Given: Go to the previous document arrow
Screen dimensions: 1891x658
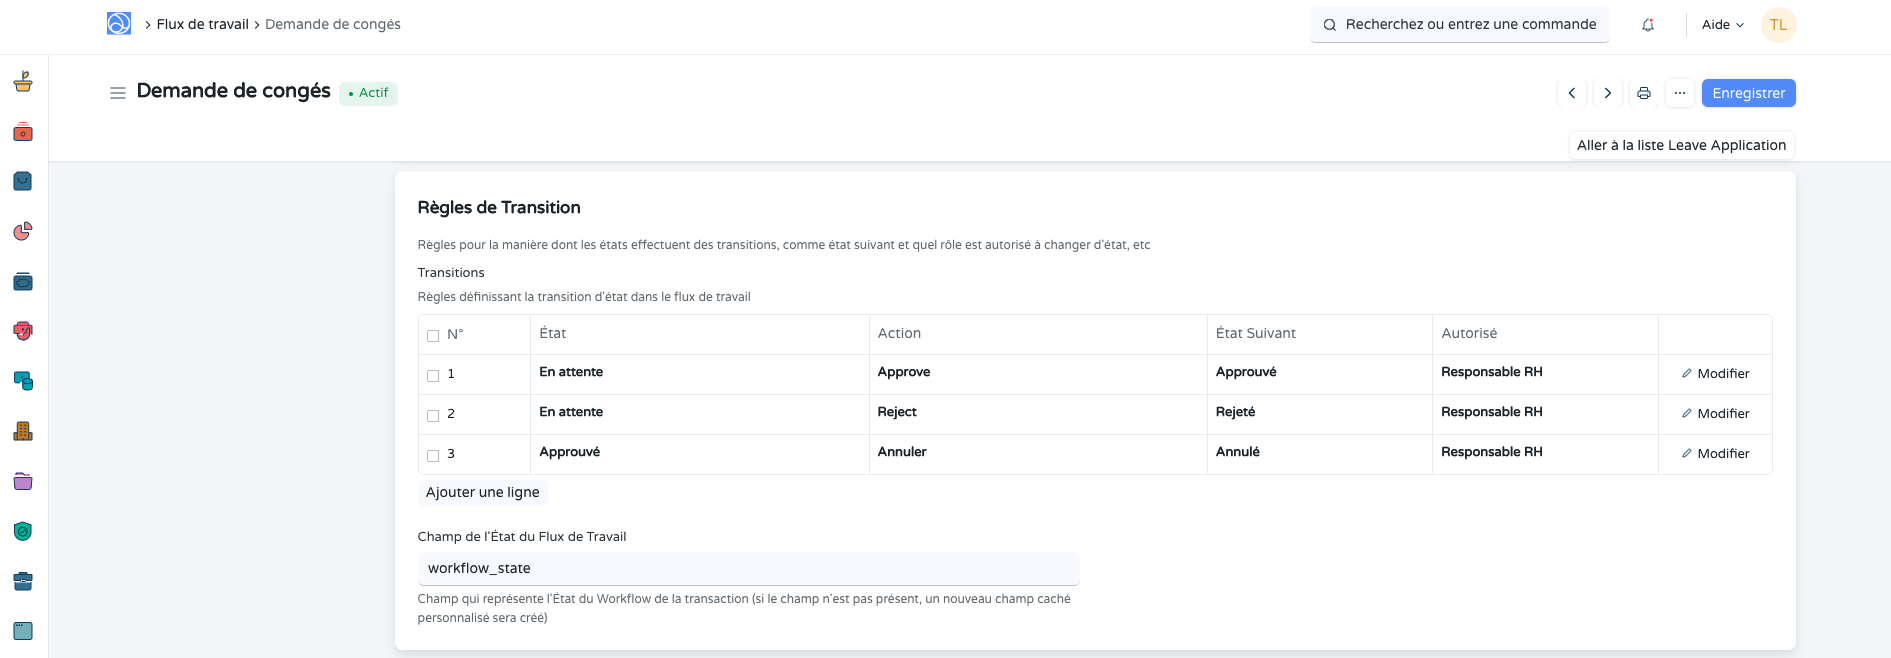Looking at the screenshot, I should pyautogui.click(x=1572, y=93).
